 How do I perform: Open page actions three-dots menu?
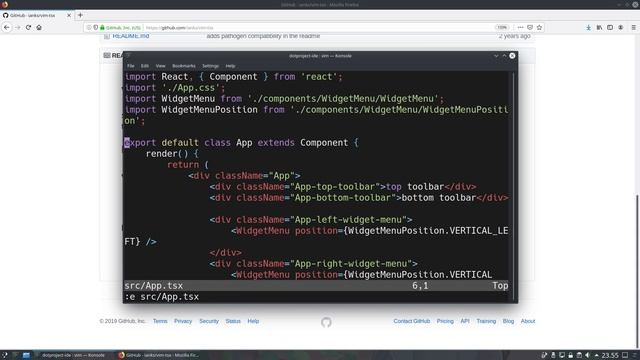pos(520,27)
